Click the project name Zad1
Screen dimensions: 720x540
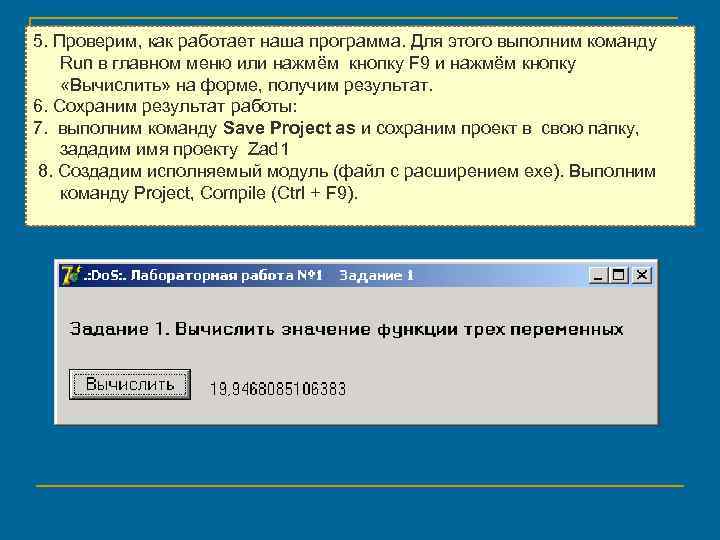click(x=268, y=150)
